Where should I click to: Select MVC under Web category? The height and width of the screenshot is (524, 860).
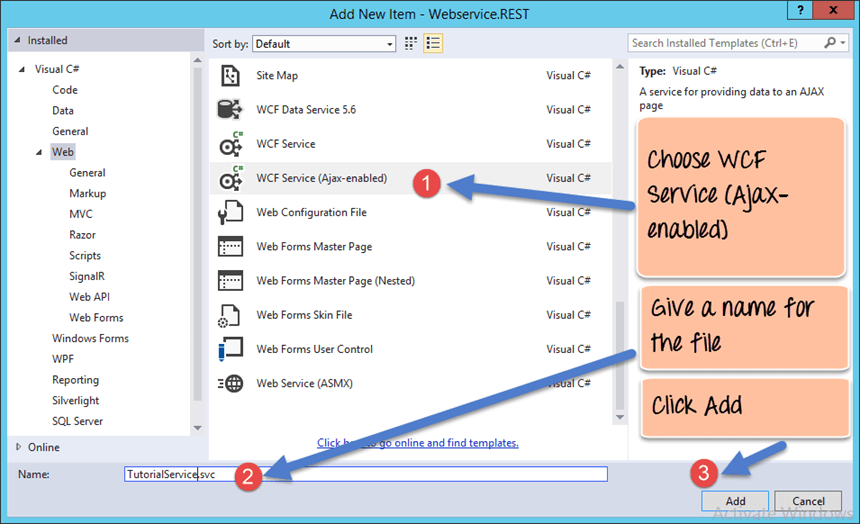click(x=81, y=214)
